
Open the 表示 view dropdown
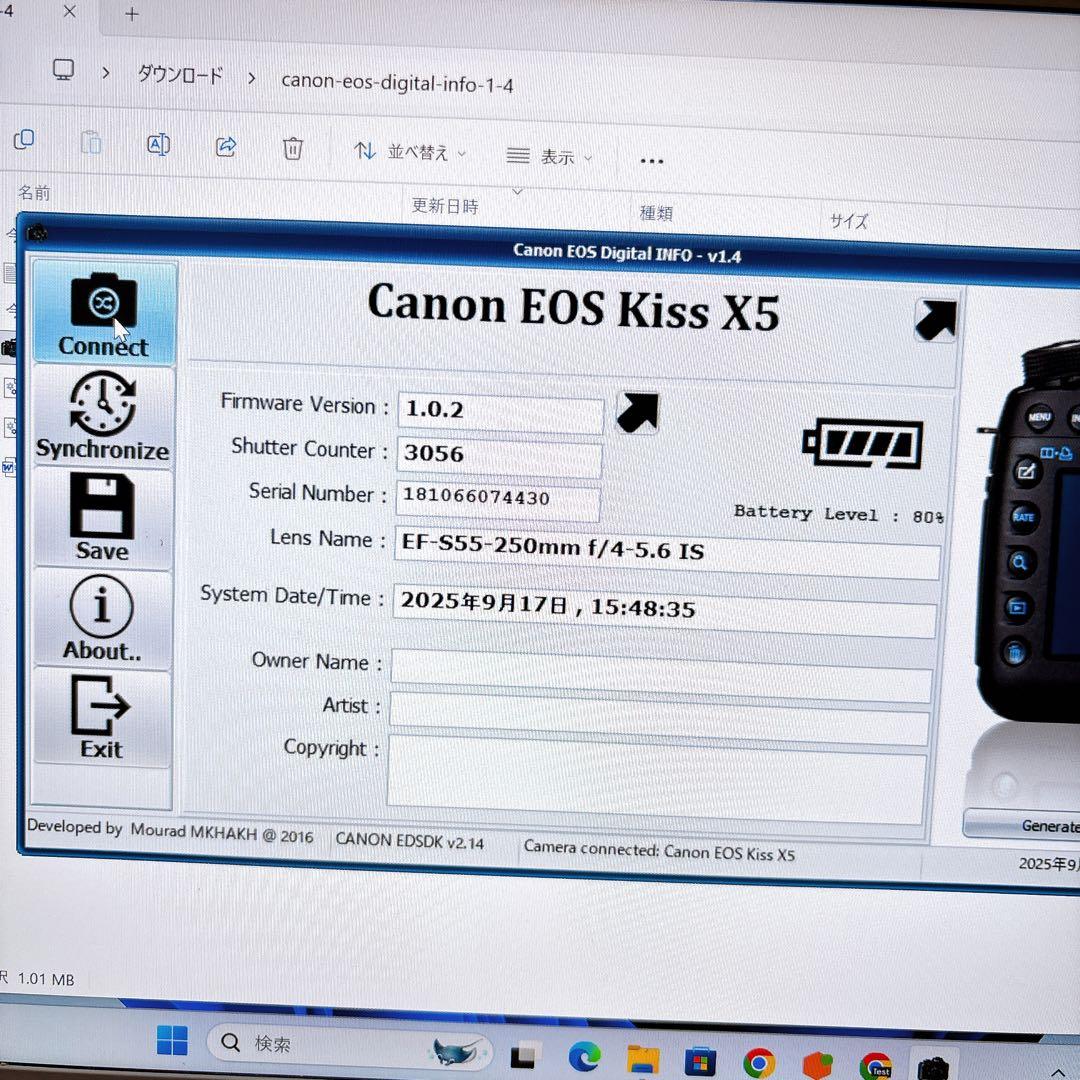[549, 157]
